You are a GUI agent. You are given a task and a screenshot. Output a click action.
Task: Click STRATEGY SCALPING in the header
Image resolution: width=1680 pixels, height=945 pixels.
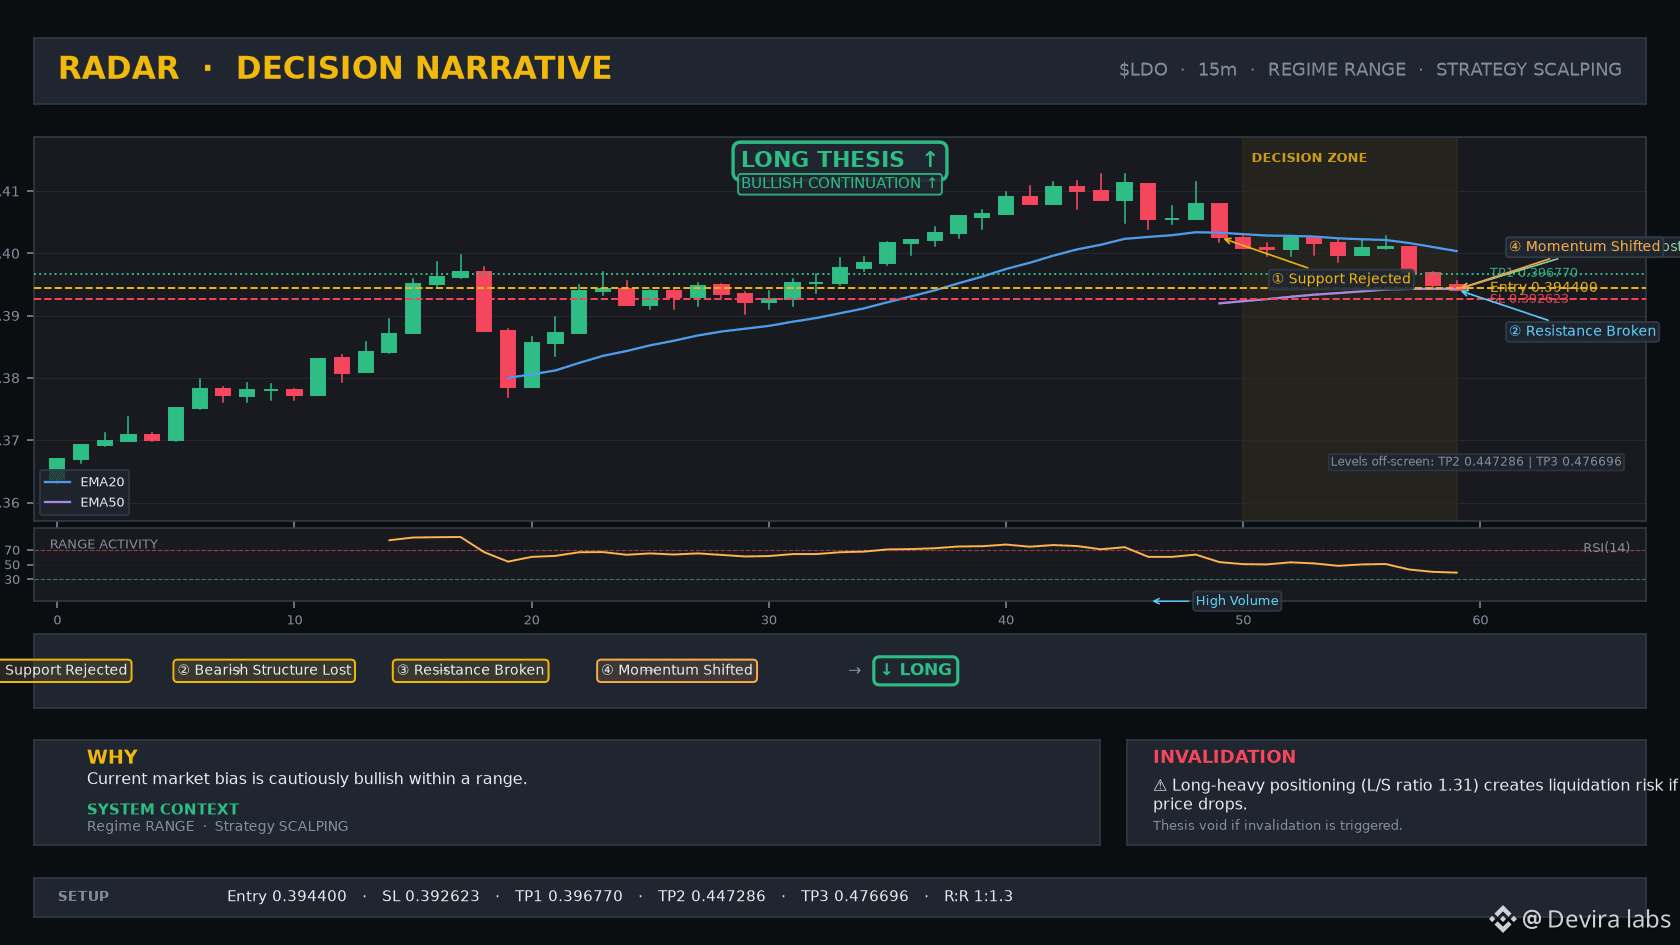click(x=1529, y=70)
